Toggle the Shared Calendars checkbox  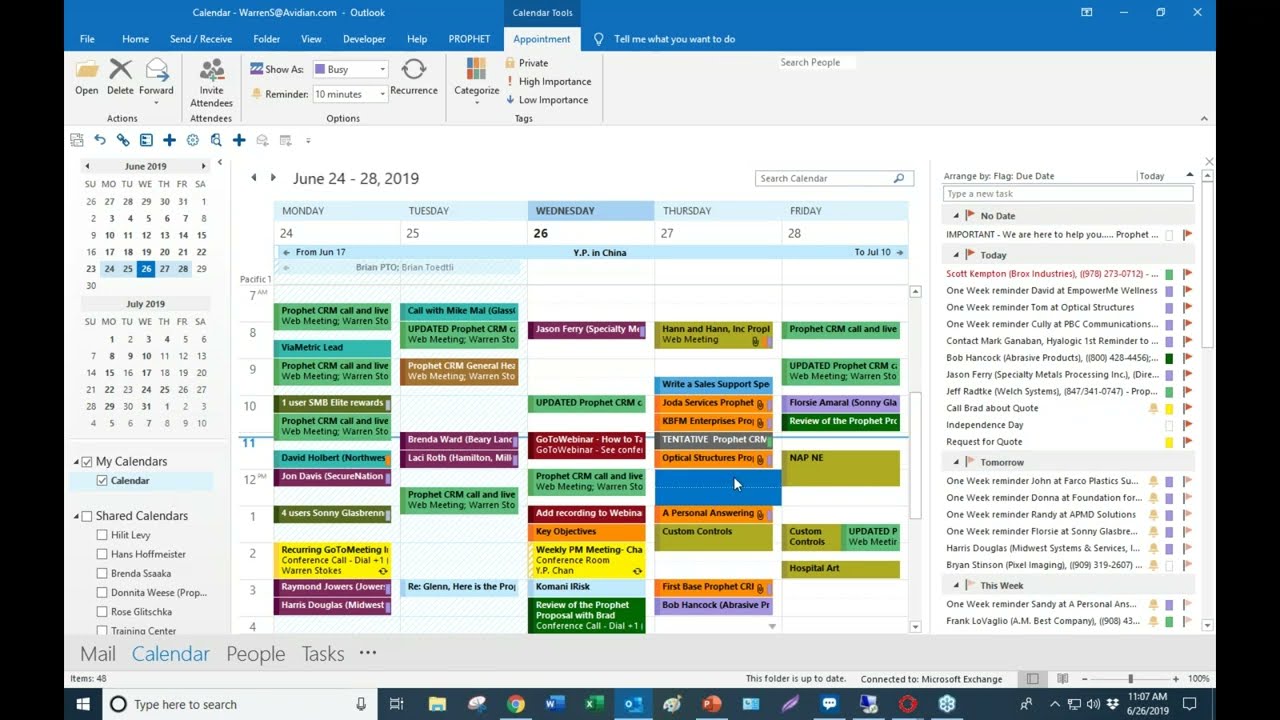87,516
